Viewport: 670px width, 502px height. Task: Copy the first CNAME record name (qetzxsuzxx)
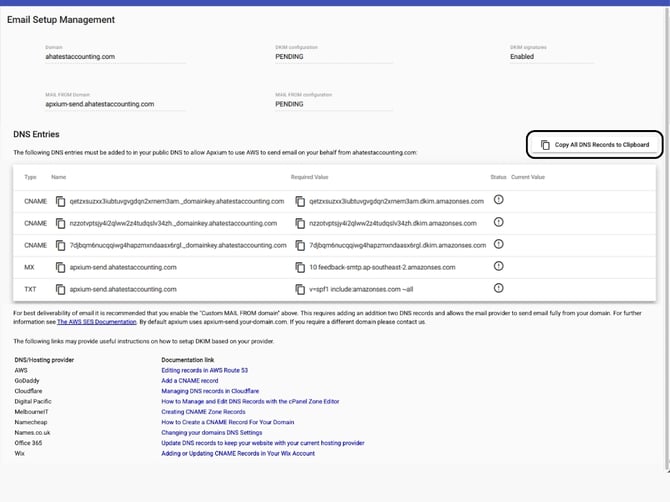61,200
